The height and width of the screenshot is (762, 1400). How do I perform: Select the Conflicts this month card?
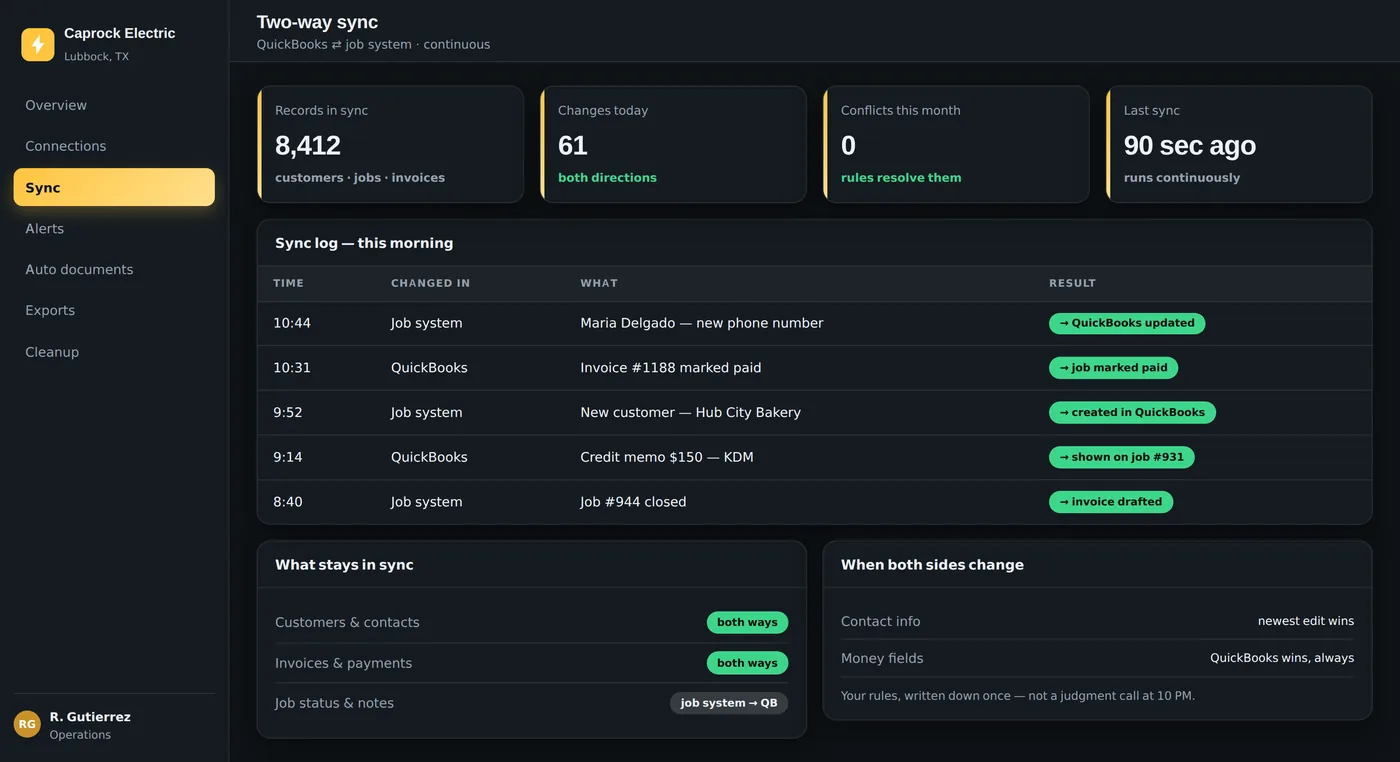pyautogui.click(x=956, y=144)
